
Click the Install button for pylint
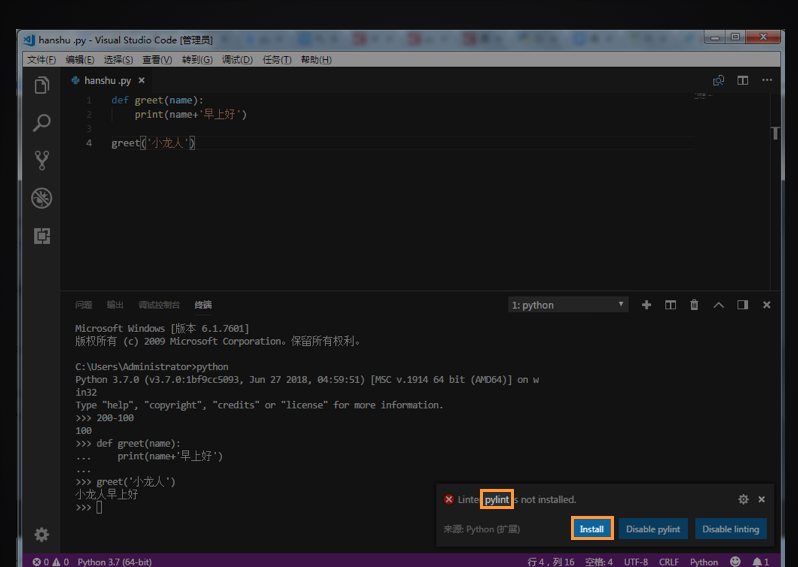coord(592,529)
